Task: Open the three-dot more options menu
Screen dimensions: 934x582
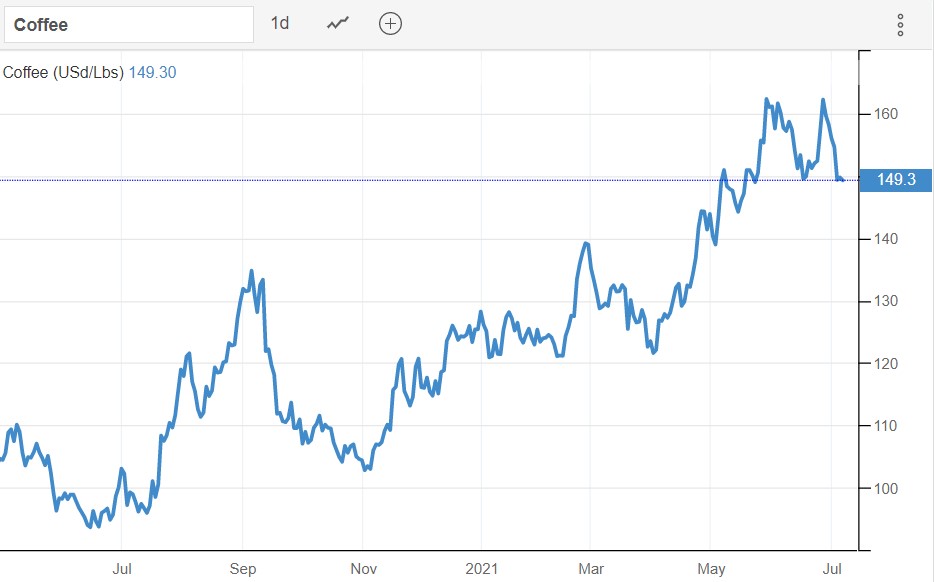Action: tap(900, 25)
